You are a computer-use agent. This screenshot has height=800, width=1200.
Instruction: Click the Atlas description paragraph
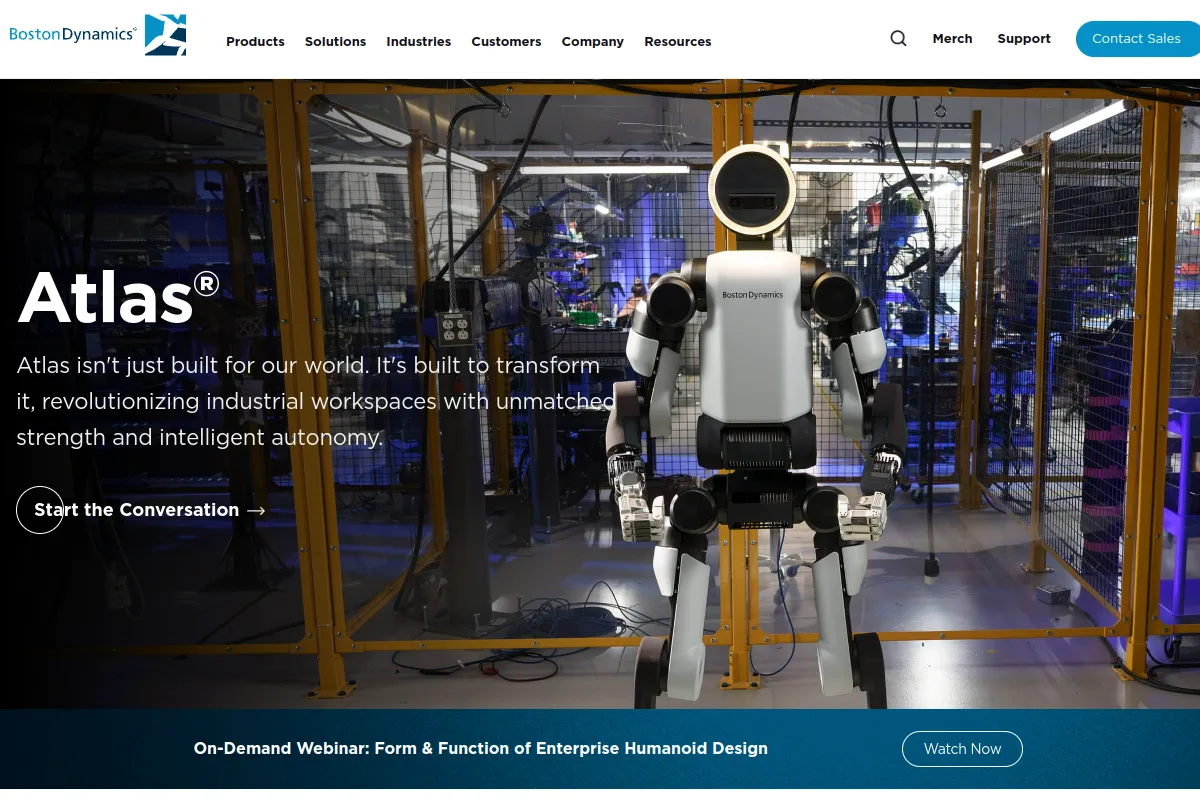tap(316, 401)
